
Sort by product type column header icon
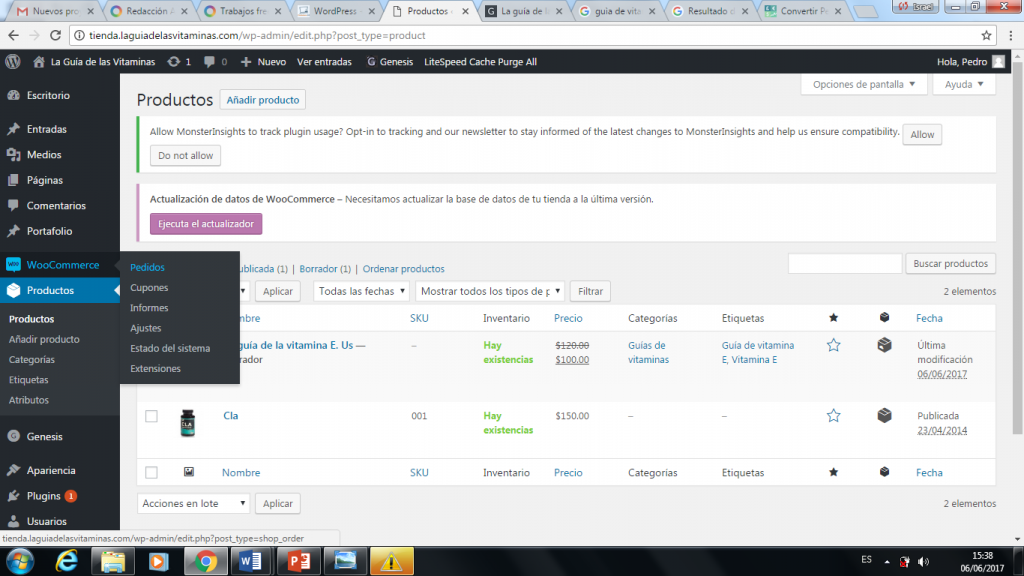point(884,317)
